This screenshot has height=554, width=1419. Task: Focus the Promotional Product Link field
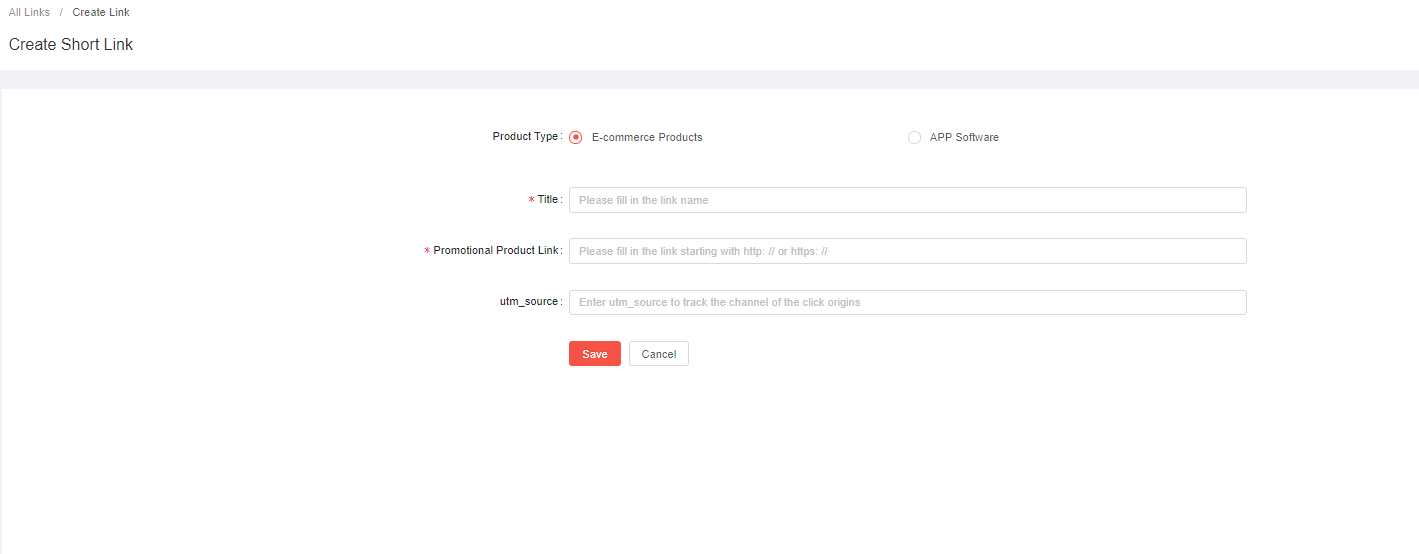coord(907,251)
